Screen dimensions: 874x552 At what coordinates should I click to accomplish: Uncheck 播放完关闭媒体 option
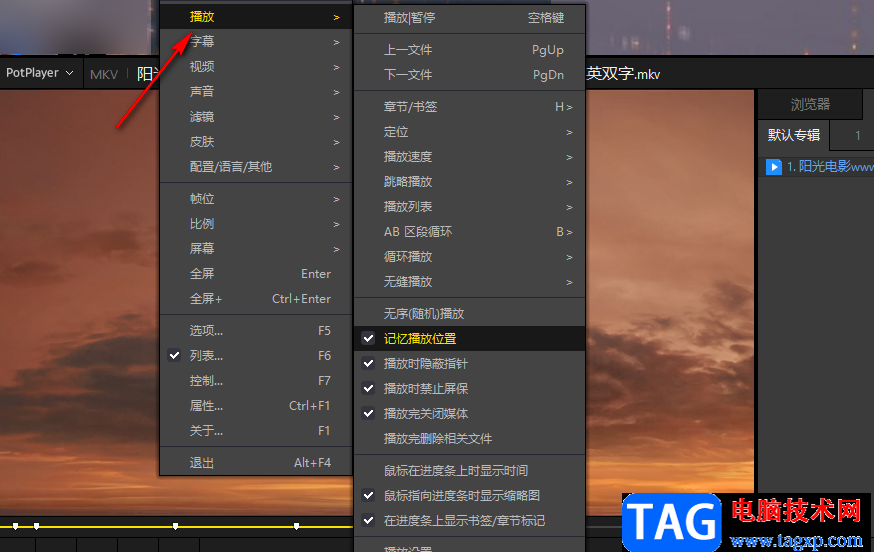[x=469, y=414]
